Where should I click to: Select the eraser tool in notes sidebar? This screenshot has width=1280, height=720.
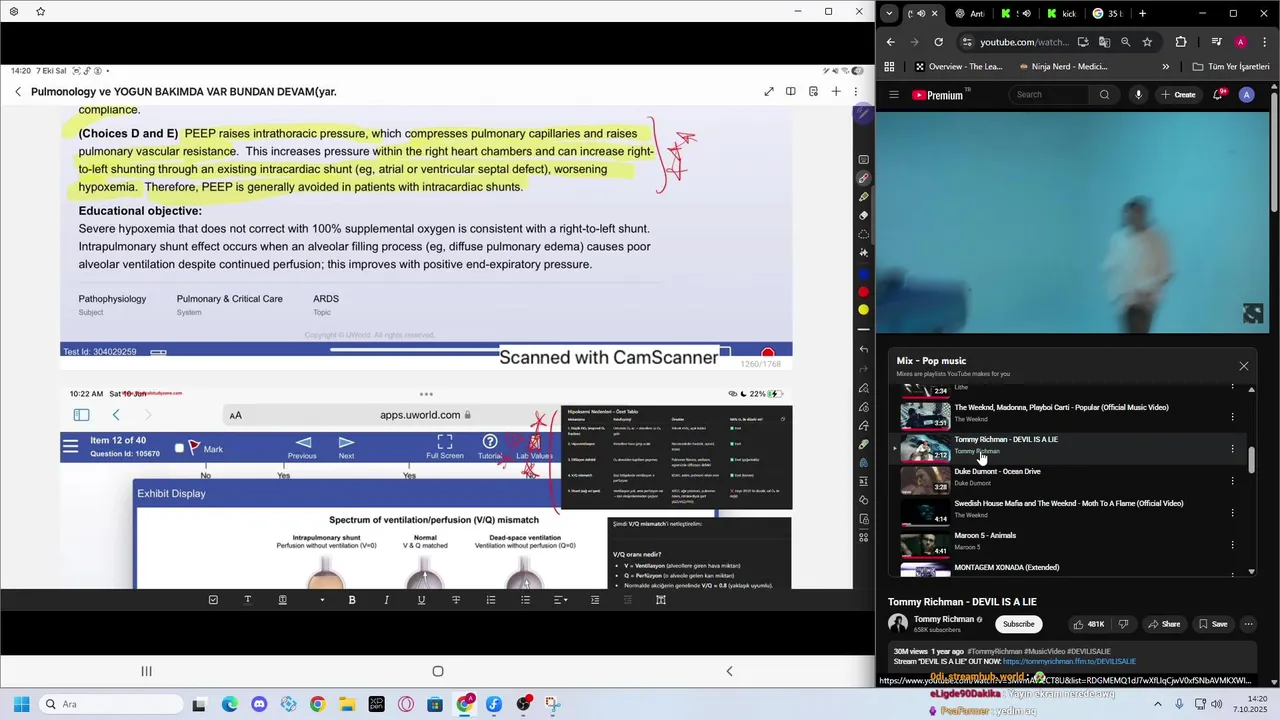tap(864, 215)
